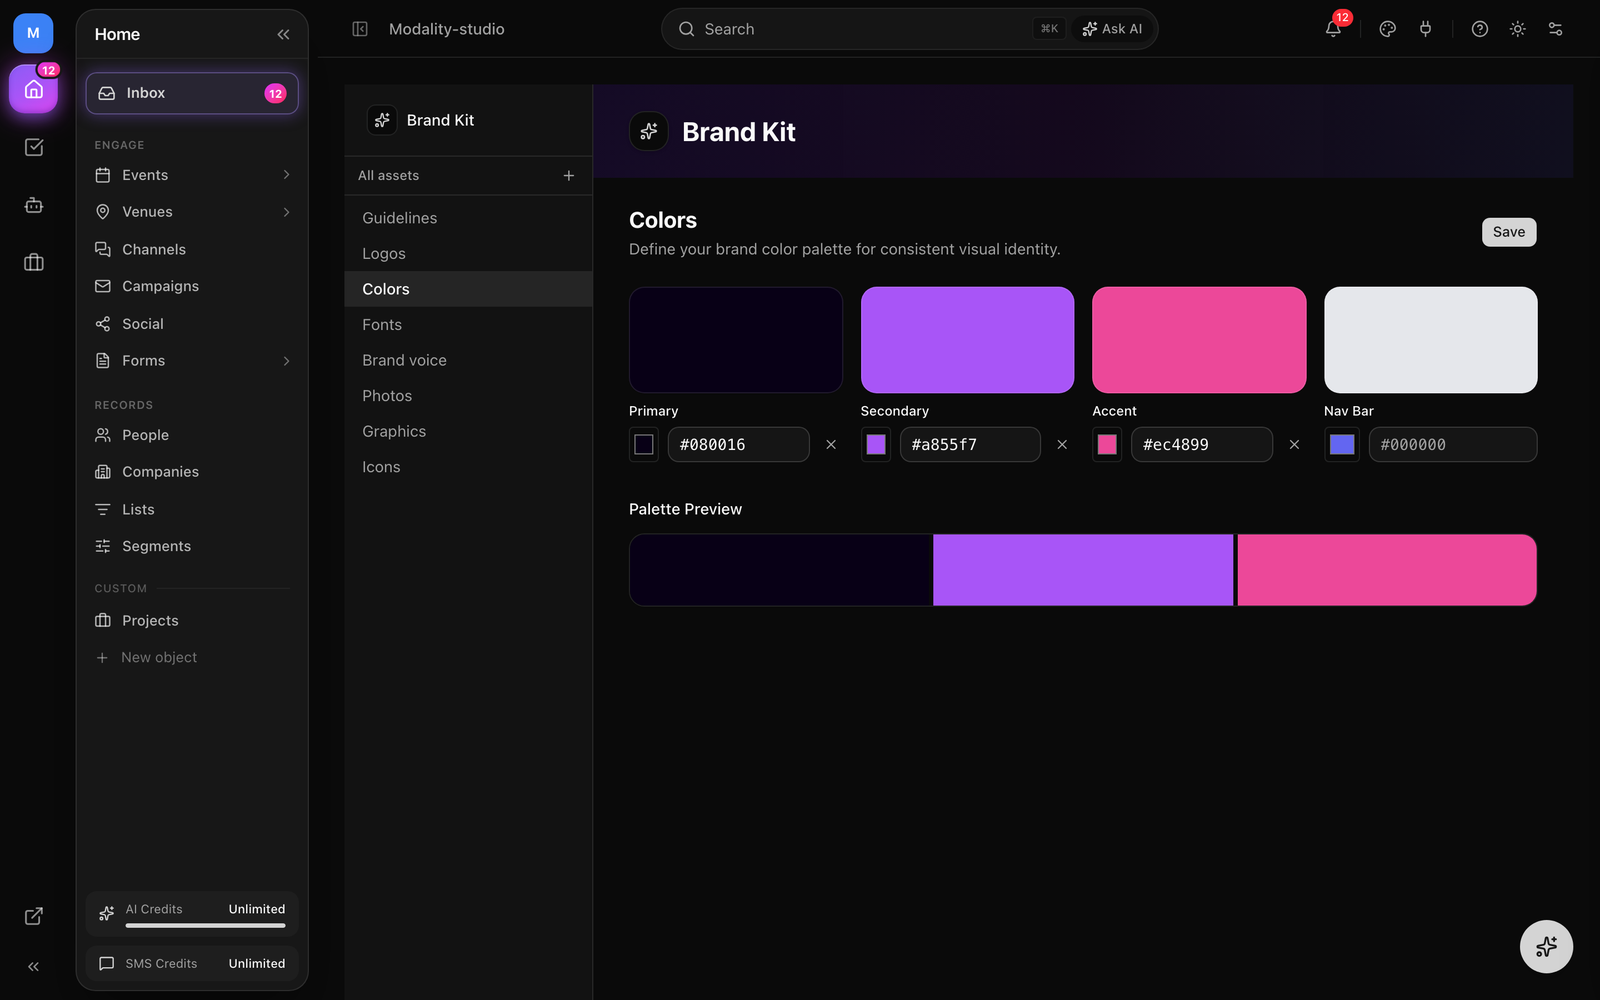This screenshot has width=1600, height=1000.
Task: Click the large Secondary purple color card
Action: click(967, 340)
